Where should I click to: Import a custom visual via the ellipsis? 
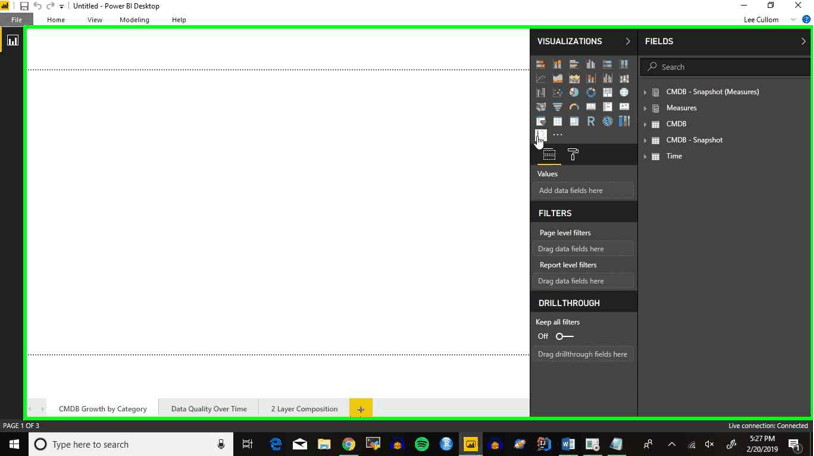pos(557,135)
